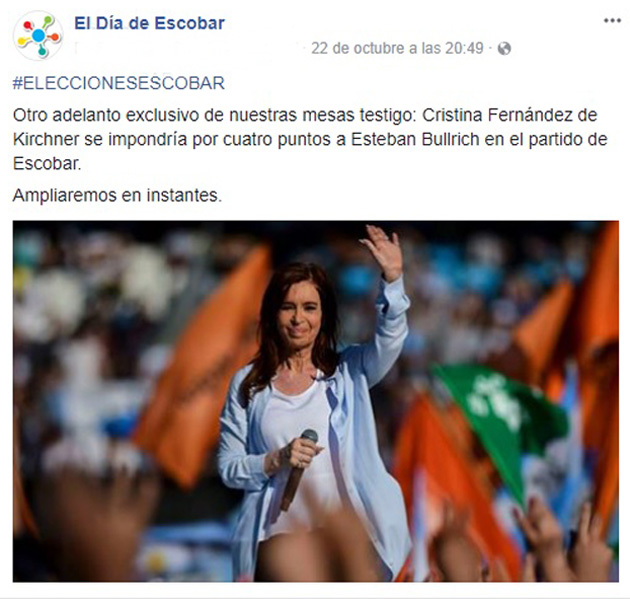Click the globe public privacy icon
The image size is (630, 599).
click(504, 49)
